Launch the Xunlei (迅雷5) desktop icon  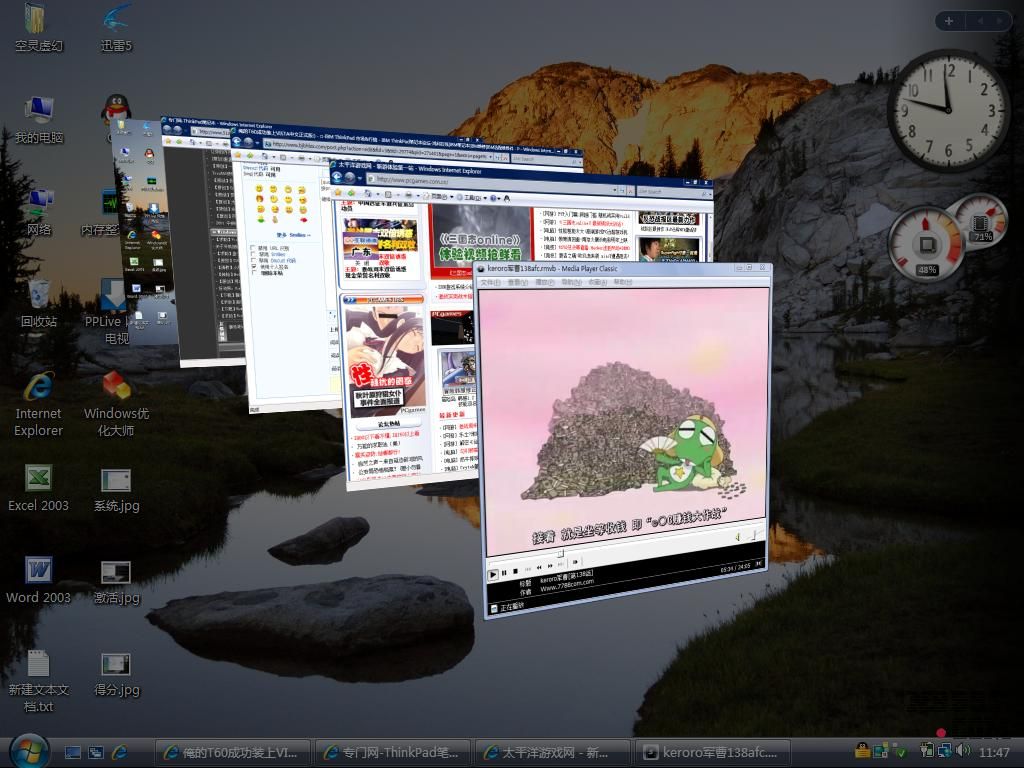[x=116, y=19]
